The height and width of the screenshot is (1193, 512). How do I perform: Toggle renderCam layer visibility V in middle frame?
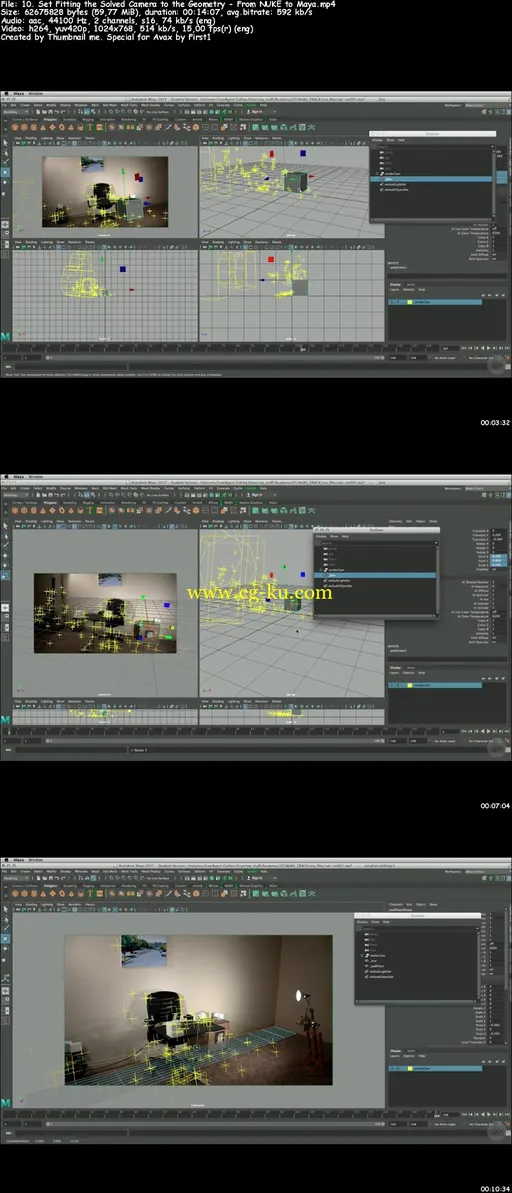pyautogui.click(x=392, y=685)
